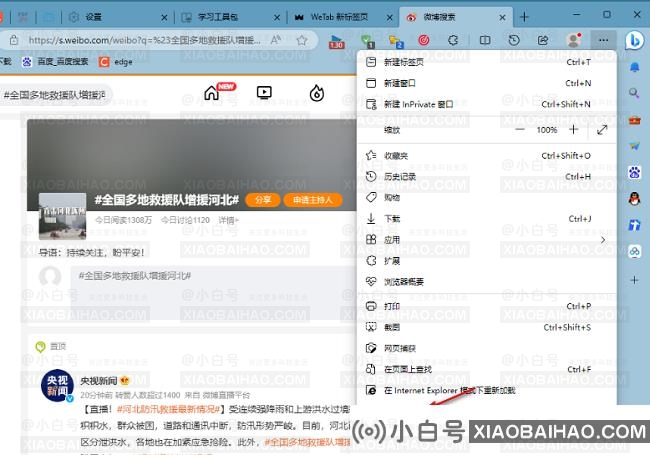650x455 pixels.
Task: Open 购物 from the menu
Action: tap(487, 198)
